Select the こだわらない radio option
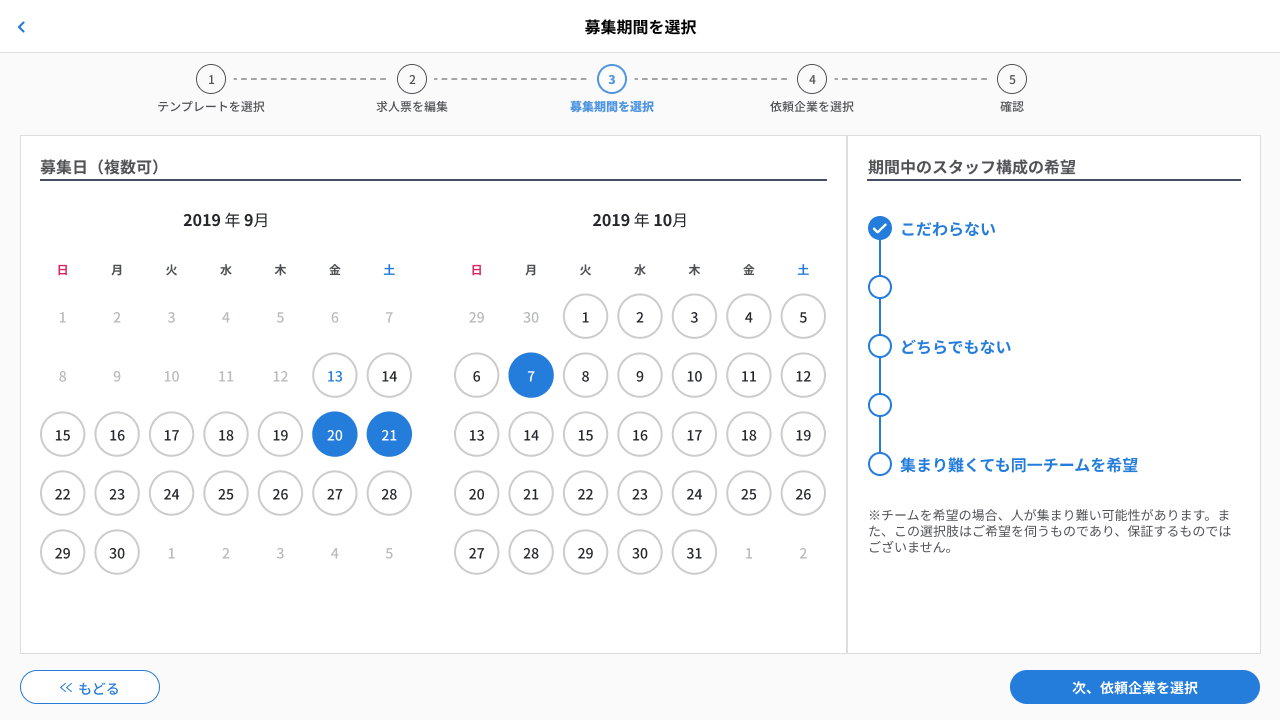The height and width of the screenshot is (720, 1280). 880,228
